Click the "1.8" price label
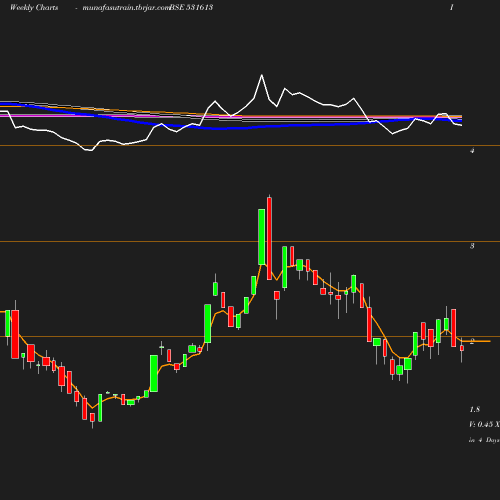Image resolution: width=500 pixels, height=500 pixels. [x=475, y=409]
